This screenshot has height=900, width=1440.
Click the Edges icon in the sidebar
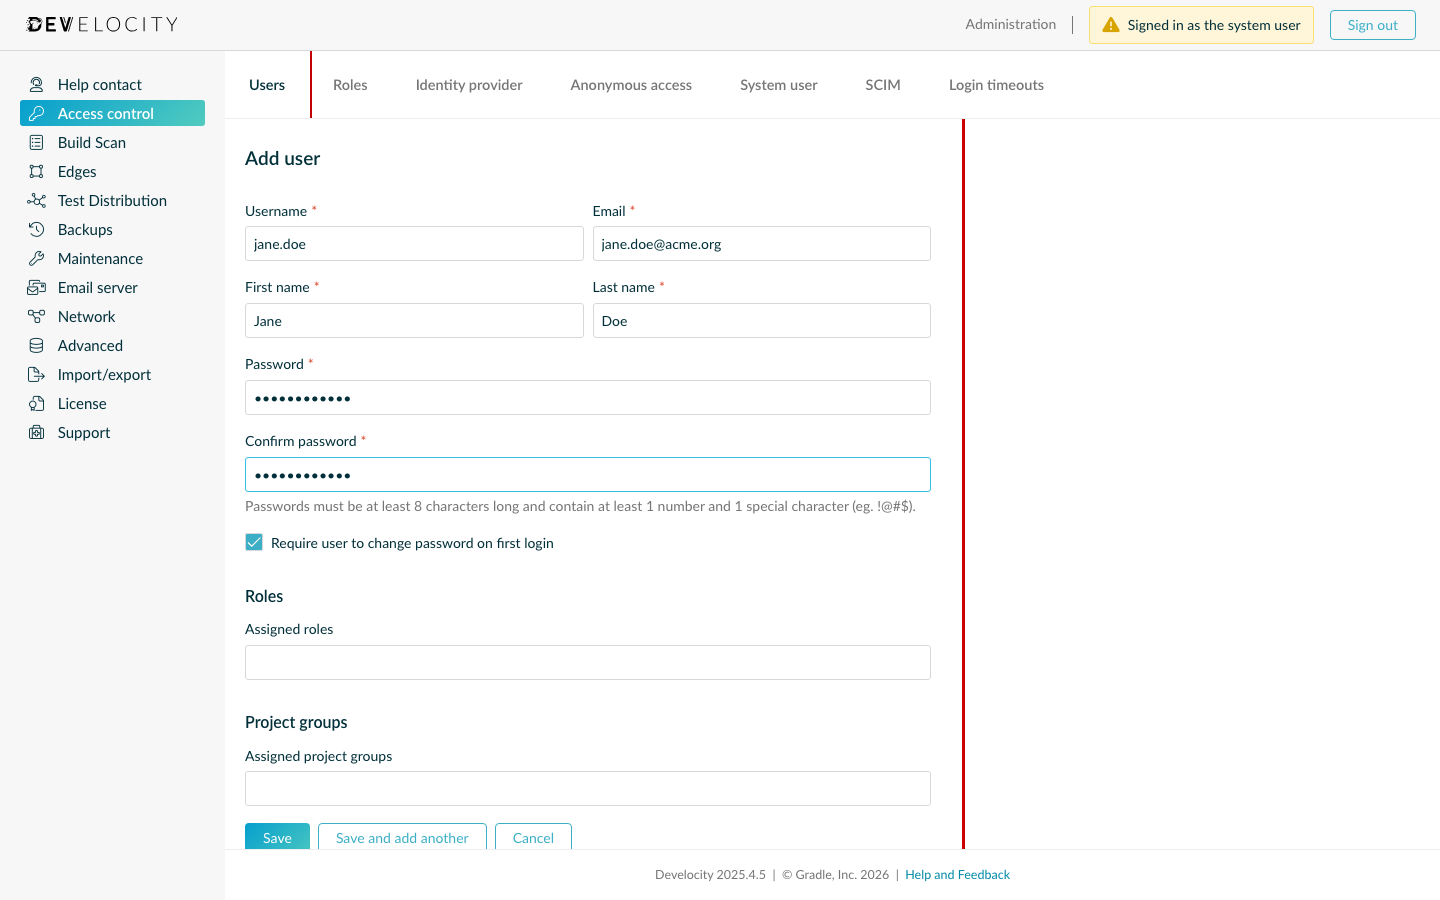(35, 171)
